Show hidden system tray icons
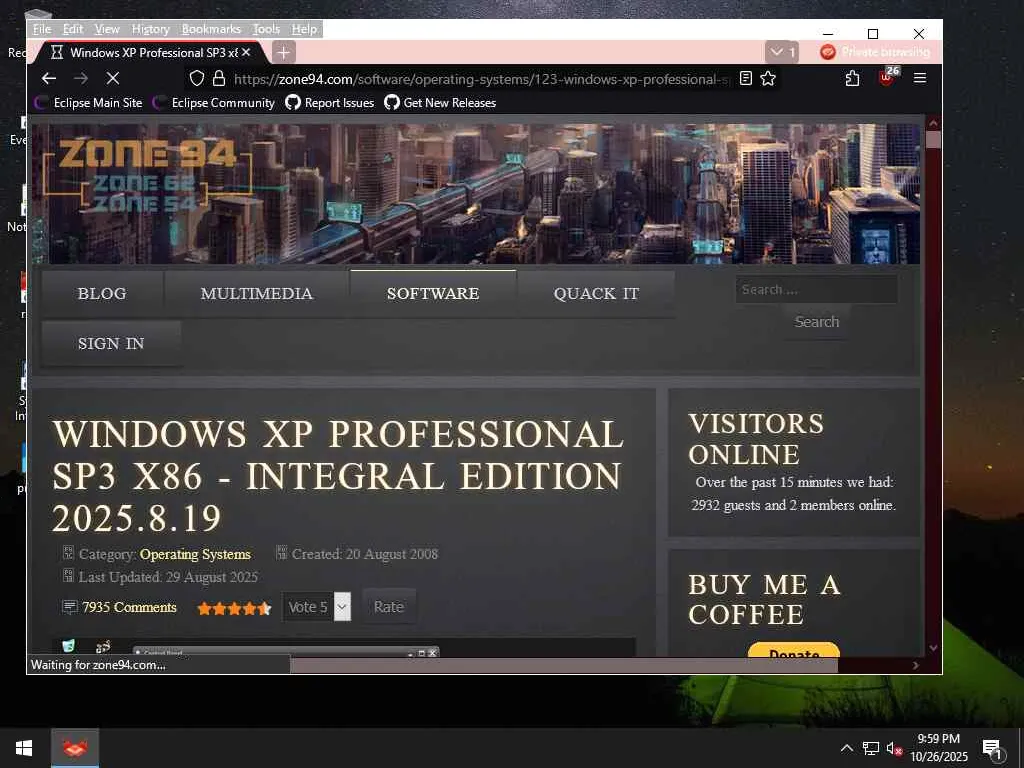Viewport: 1024px width, 768px height. [x=846, y=748]
